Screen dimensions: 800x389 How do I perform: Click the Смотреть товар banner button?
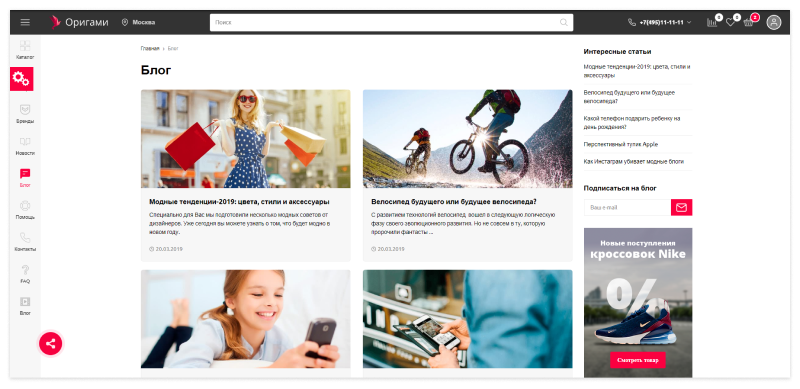tap(638, 360)
